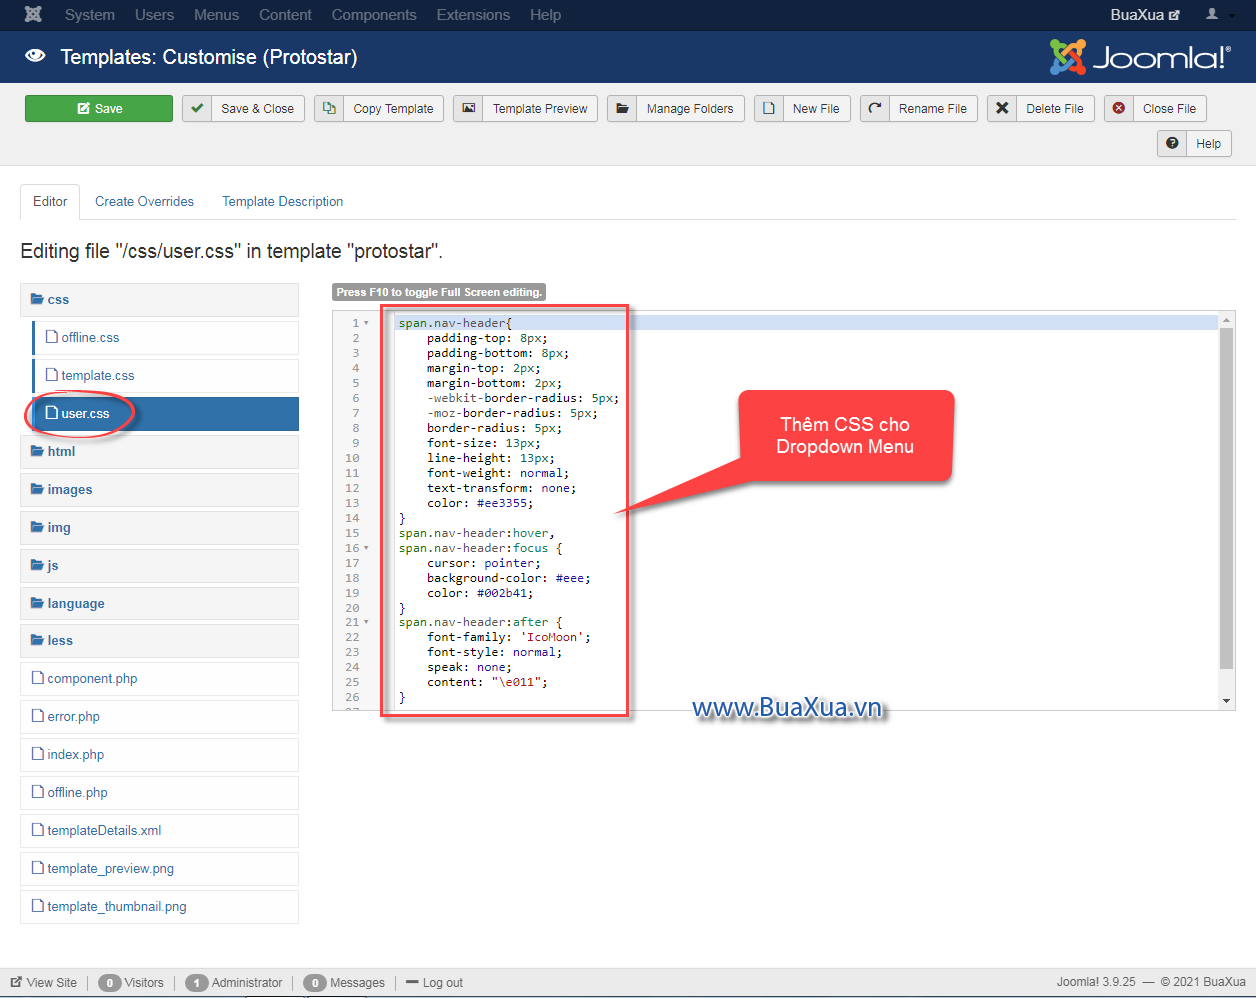Screen dimensions: 1256x998
Task: Click the file icon next to error.php
Action: point(38,716)
